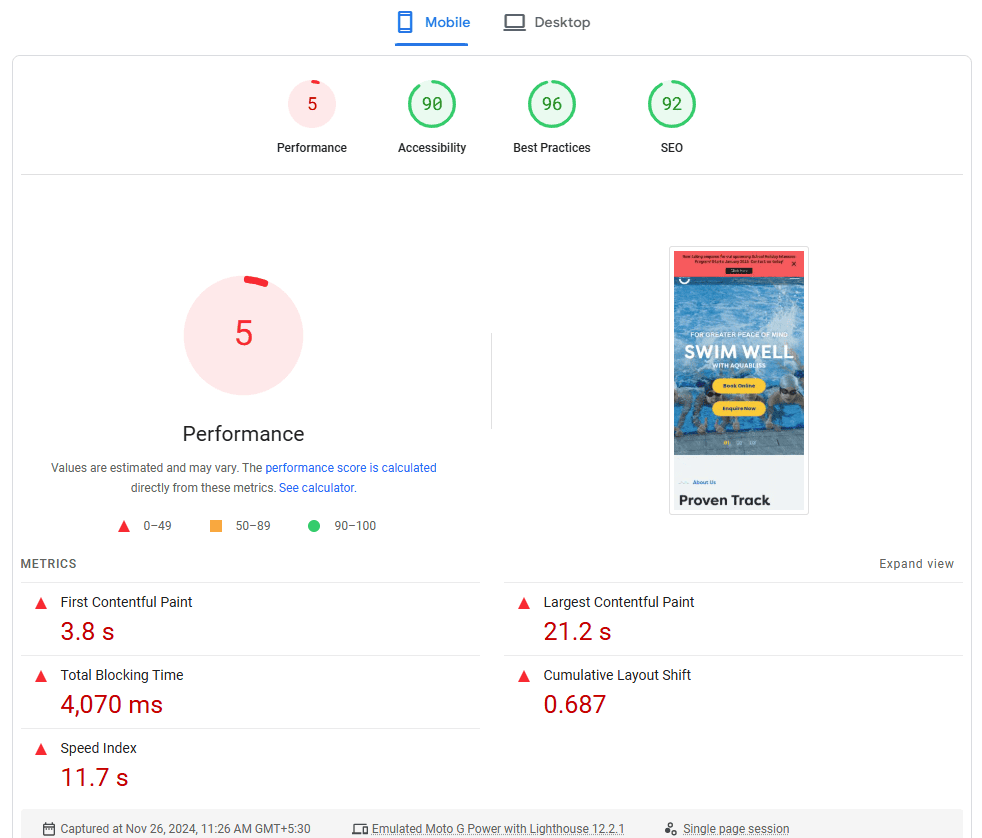This screenshot has height=838, width=982.
Task: Click the Best Practices score gauge 96
Action: tap(552, 105)
